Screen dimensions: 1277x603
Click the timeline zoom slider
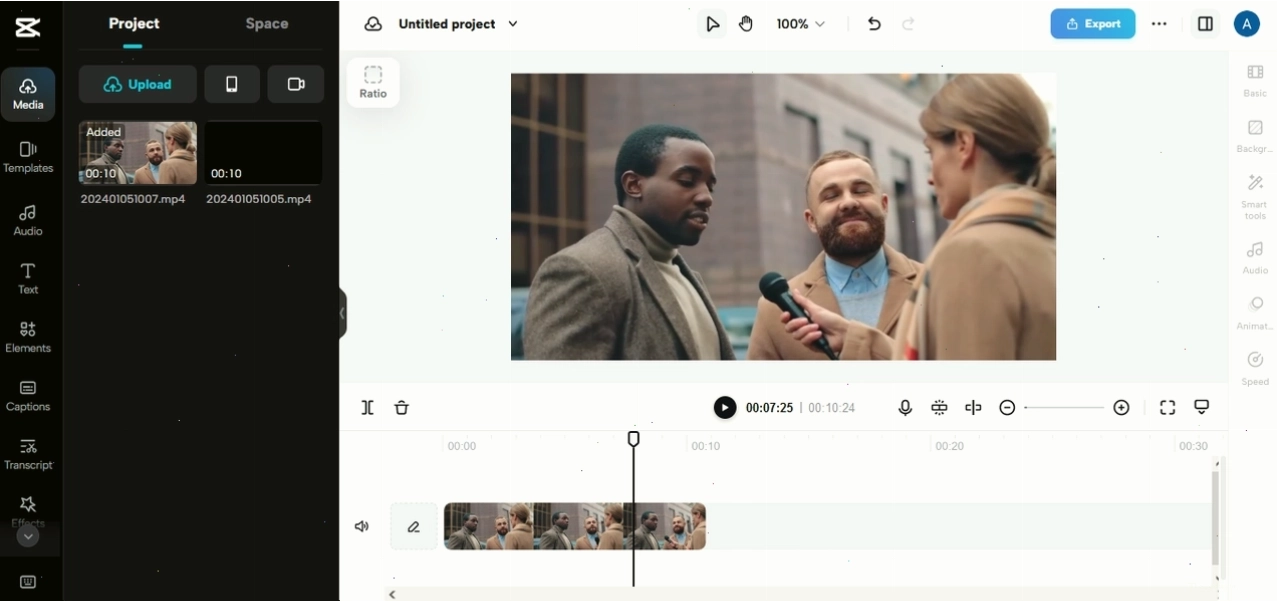pyautogui.click(x=1064, y=407)
